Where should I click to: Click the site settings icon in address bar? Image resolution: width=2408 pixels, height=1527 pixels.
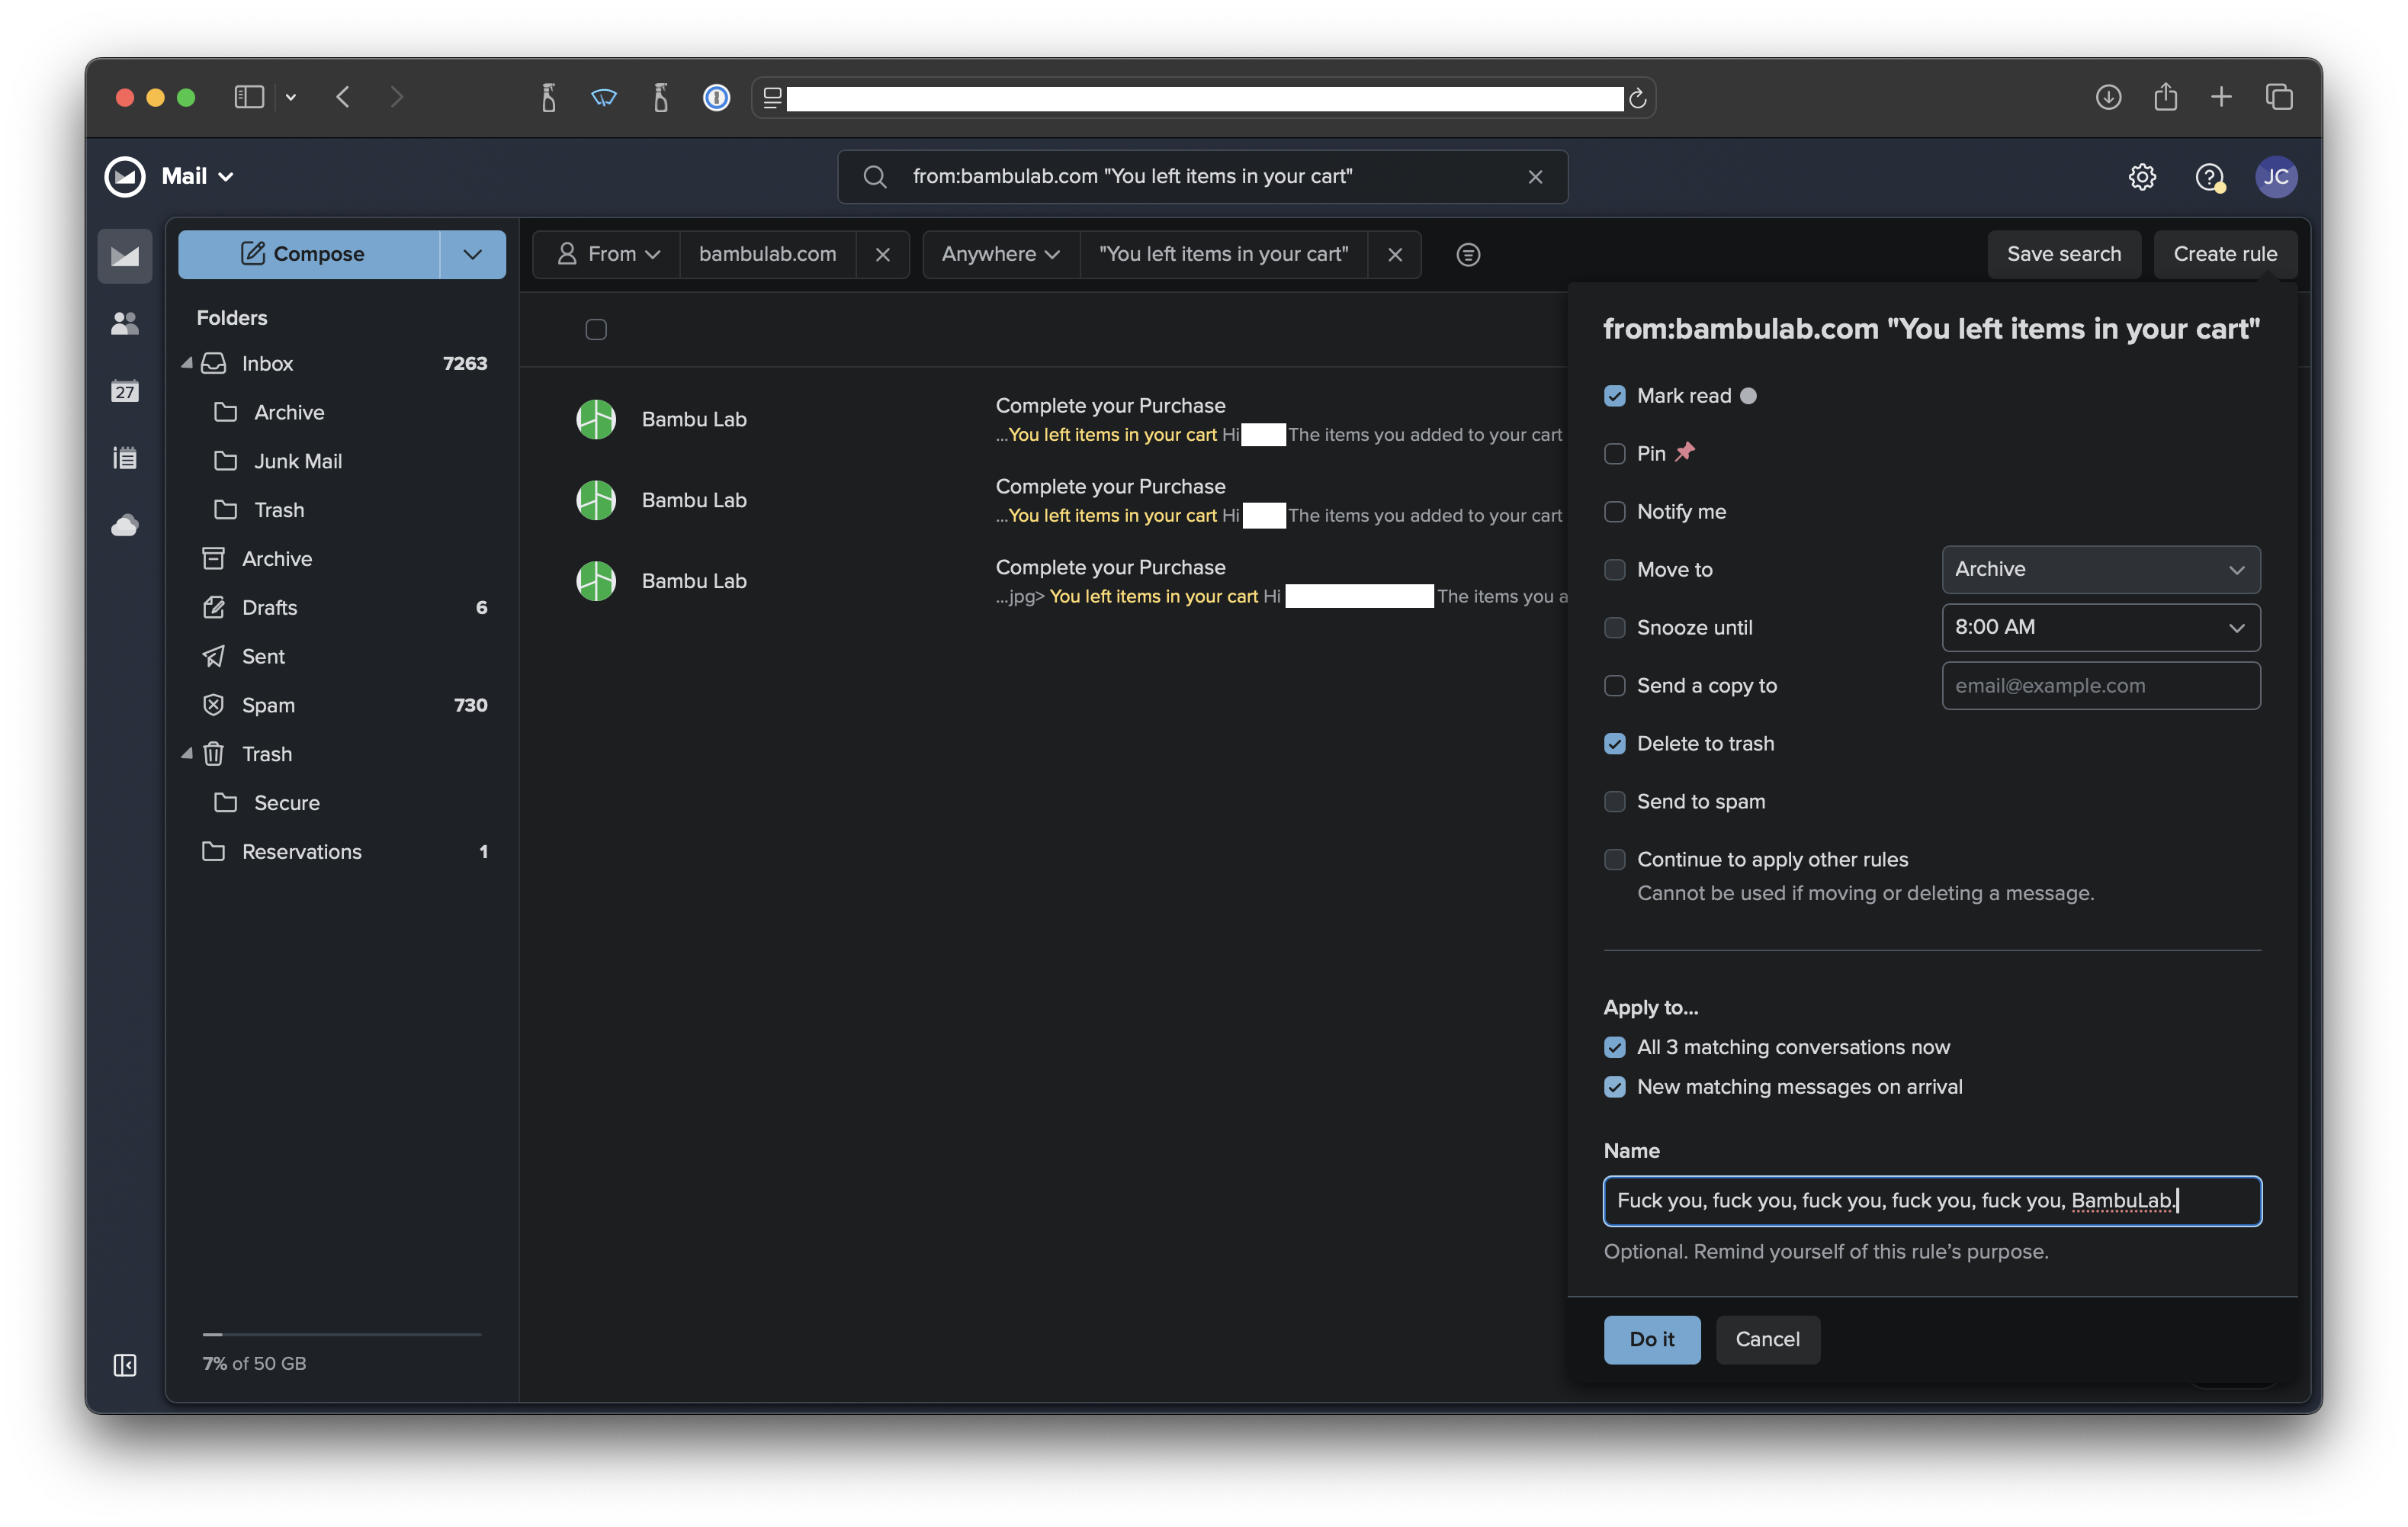772,98
